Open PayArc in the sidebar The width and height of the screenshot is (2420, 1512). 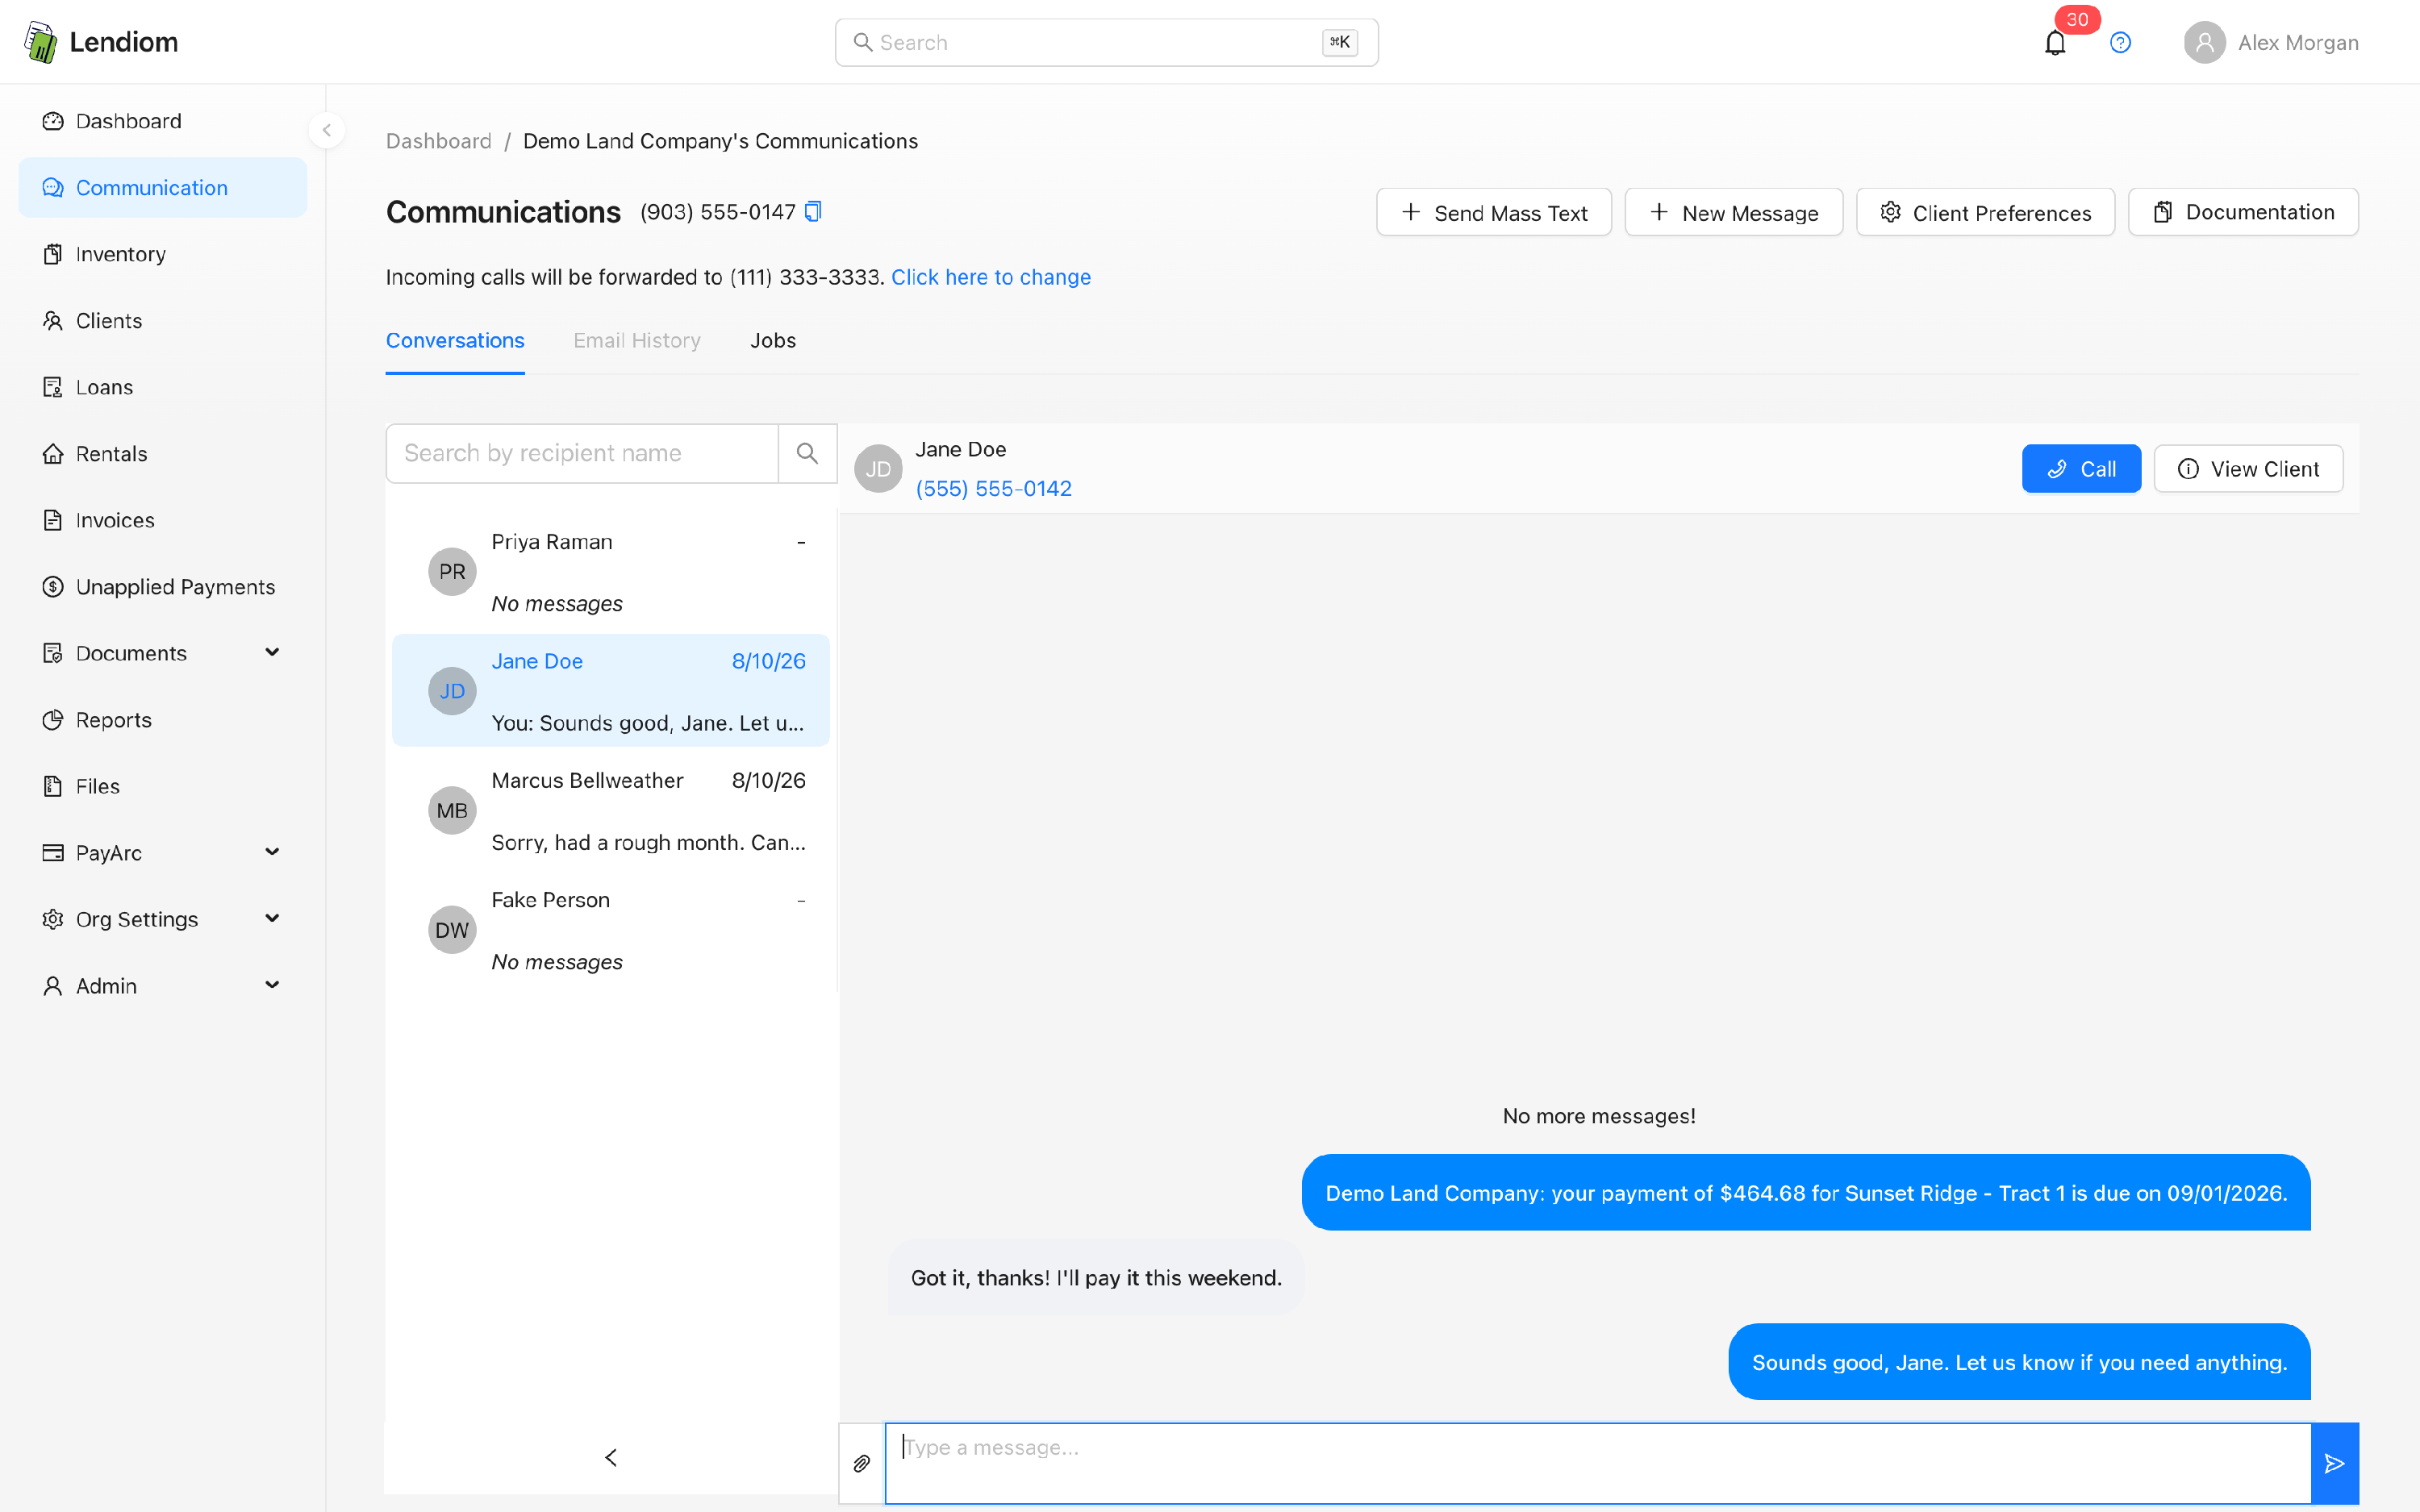pyautogui.click(x=163, y=853)
